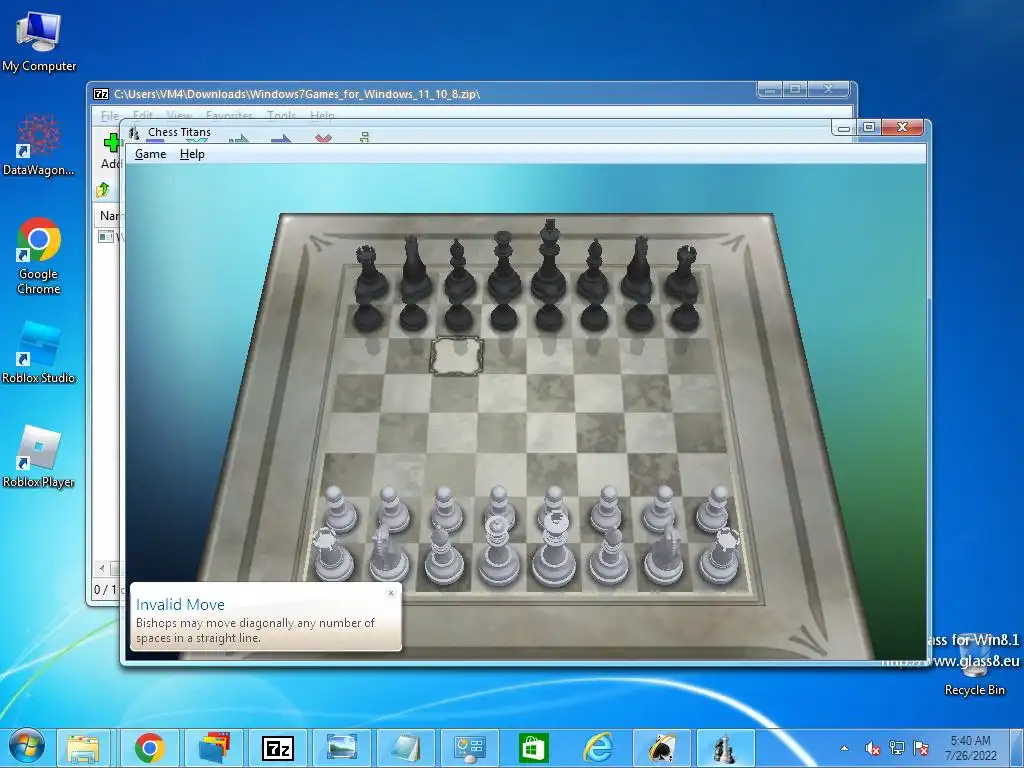
Task: Select Roblox Studio desktop shortcut
Action: 39,353
